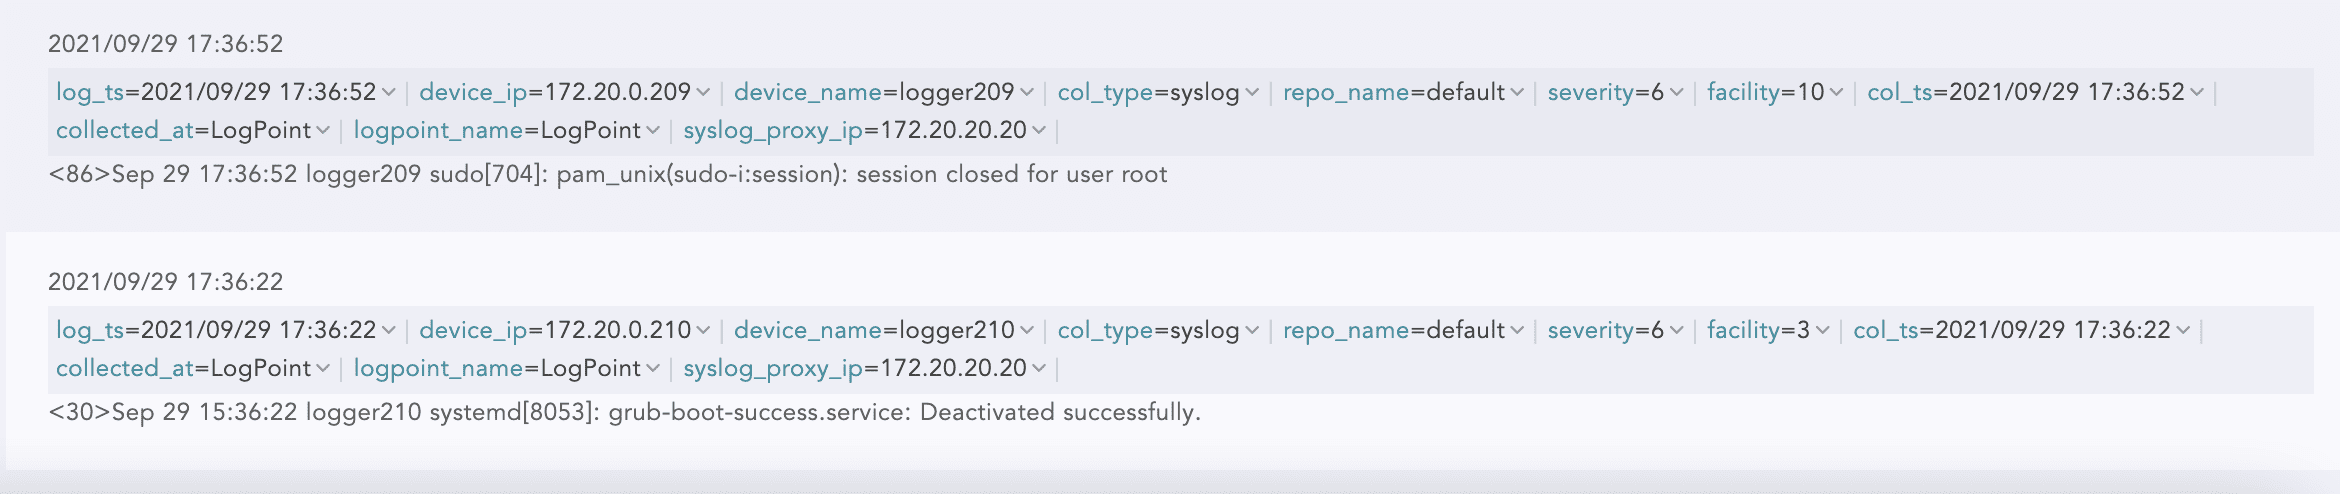Expand chevron next to device_name=logger209
This screenshot has height=494, width=2340.
click(1027, 93)
